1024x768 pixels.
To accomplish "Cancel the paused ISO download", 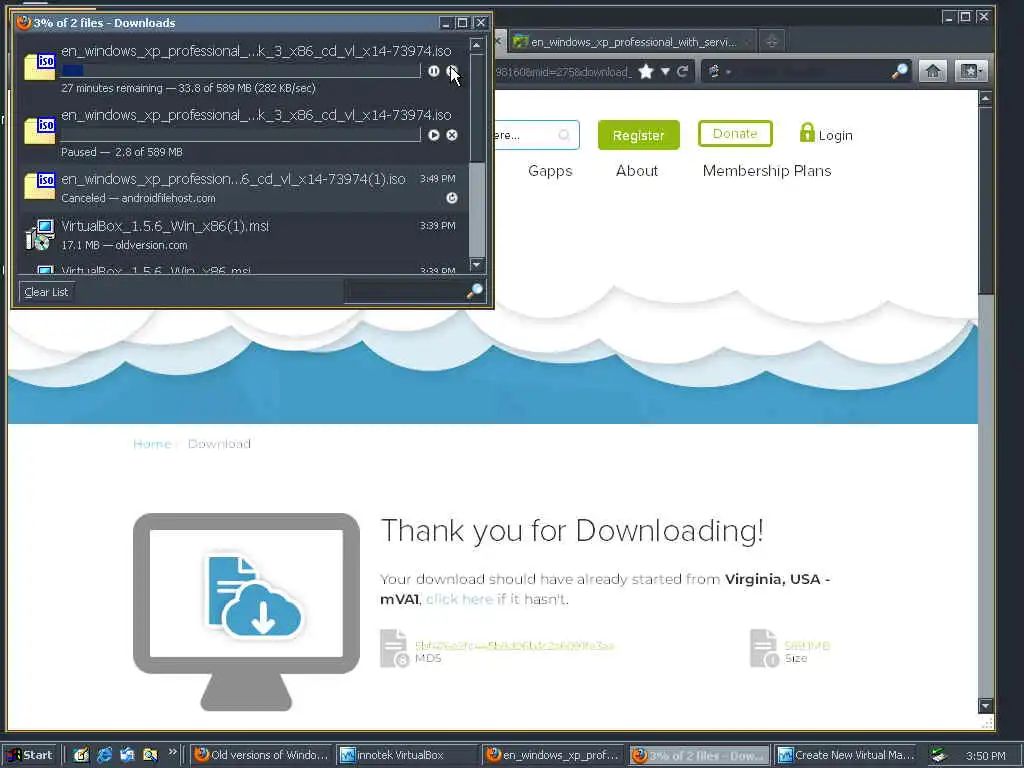I will pyautogui.click(x=452, y=135).
